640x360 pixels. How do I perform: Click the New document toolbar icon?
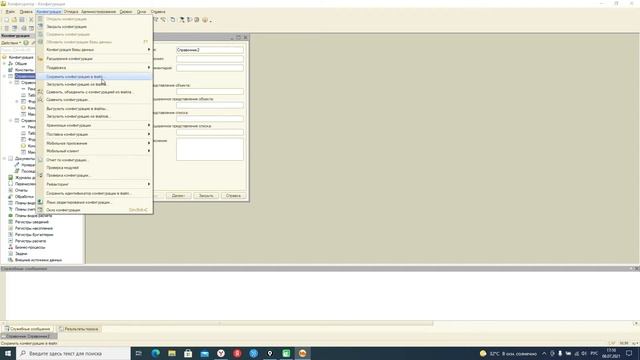coord(6,20)
